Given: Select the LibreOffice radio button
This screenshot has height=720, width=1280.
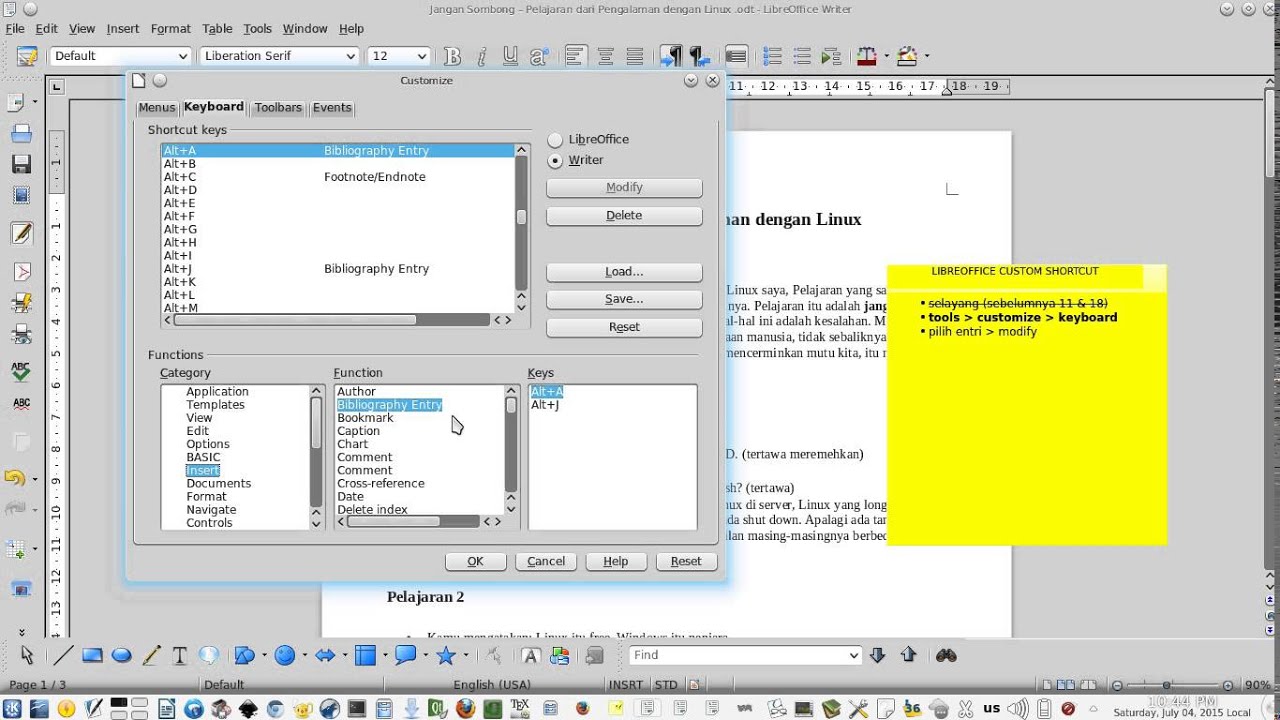Looking at the screenshot, I should point(555,140).
